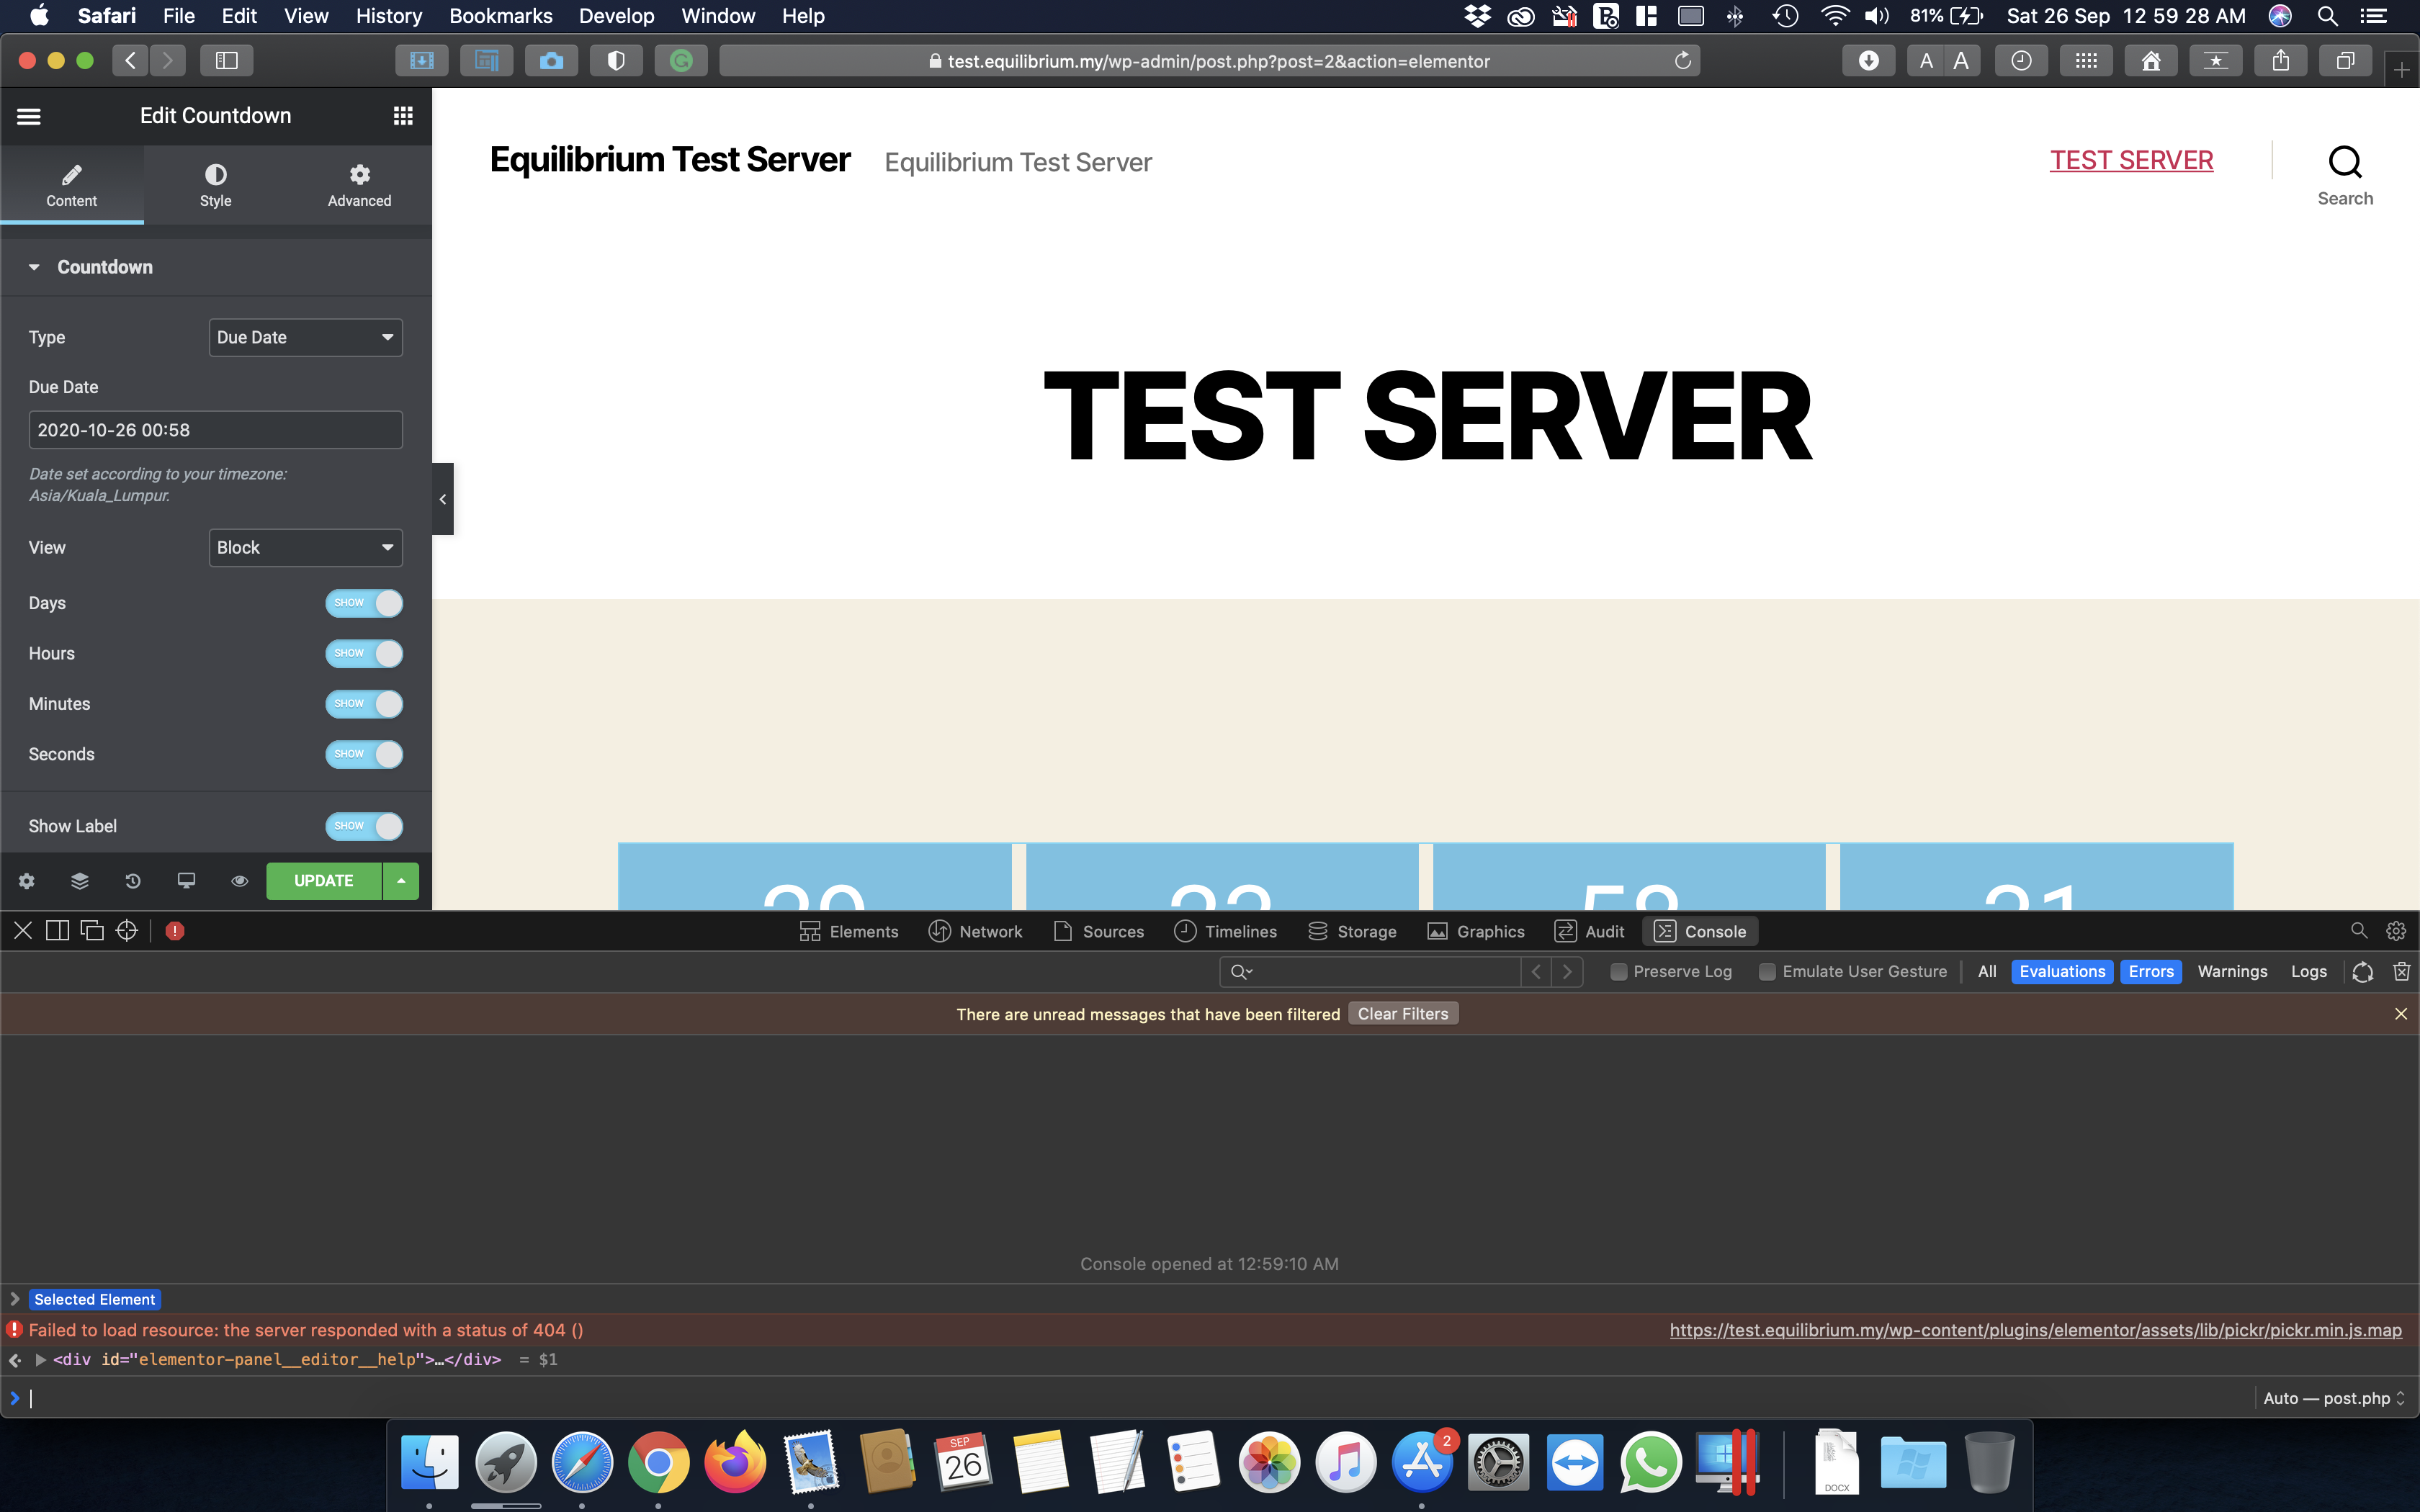Clear console log with trash icon
This screenshot has height=1512, width=2420.
click(x=2400, y=971)
